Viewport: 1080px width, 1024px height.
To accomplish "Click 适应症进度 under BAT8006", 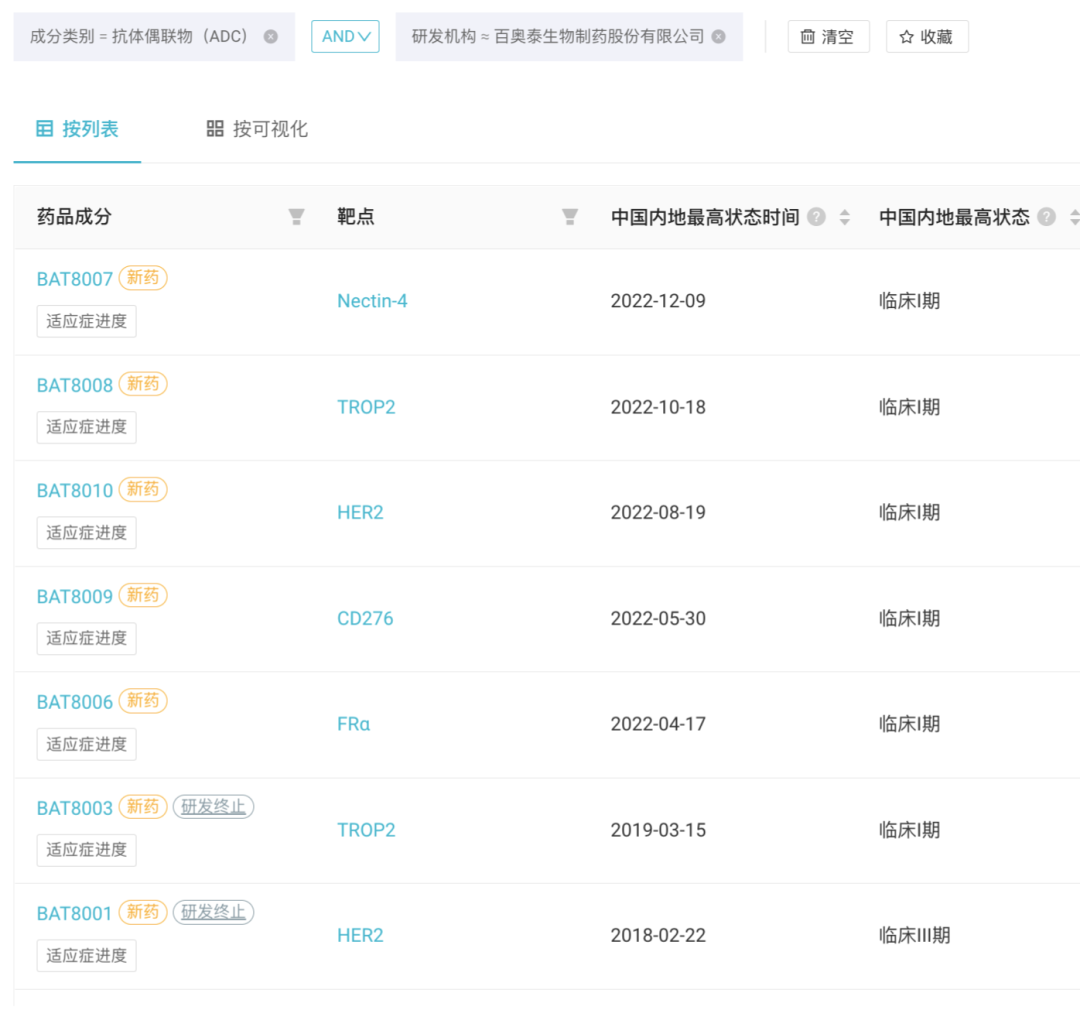I will pos(86,744).
